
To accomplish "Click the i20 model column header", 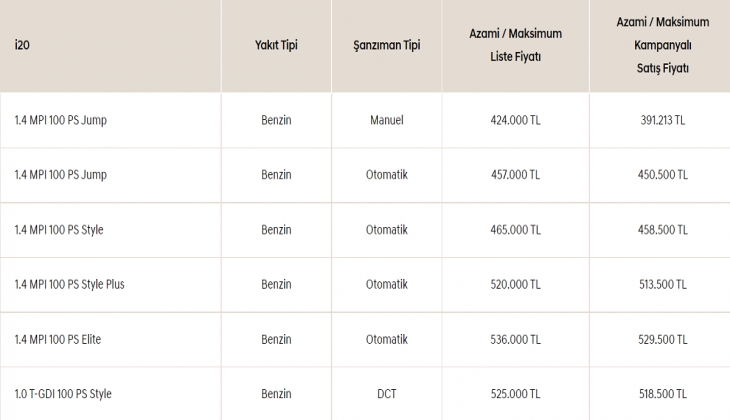I will 21,46.
